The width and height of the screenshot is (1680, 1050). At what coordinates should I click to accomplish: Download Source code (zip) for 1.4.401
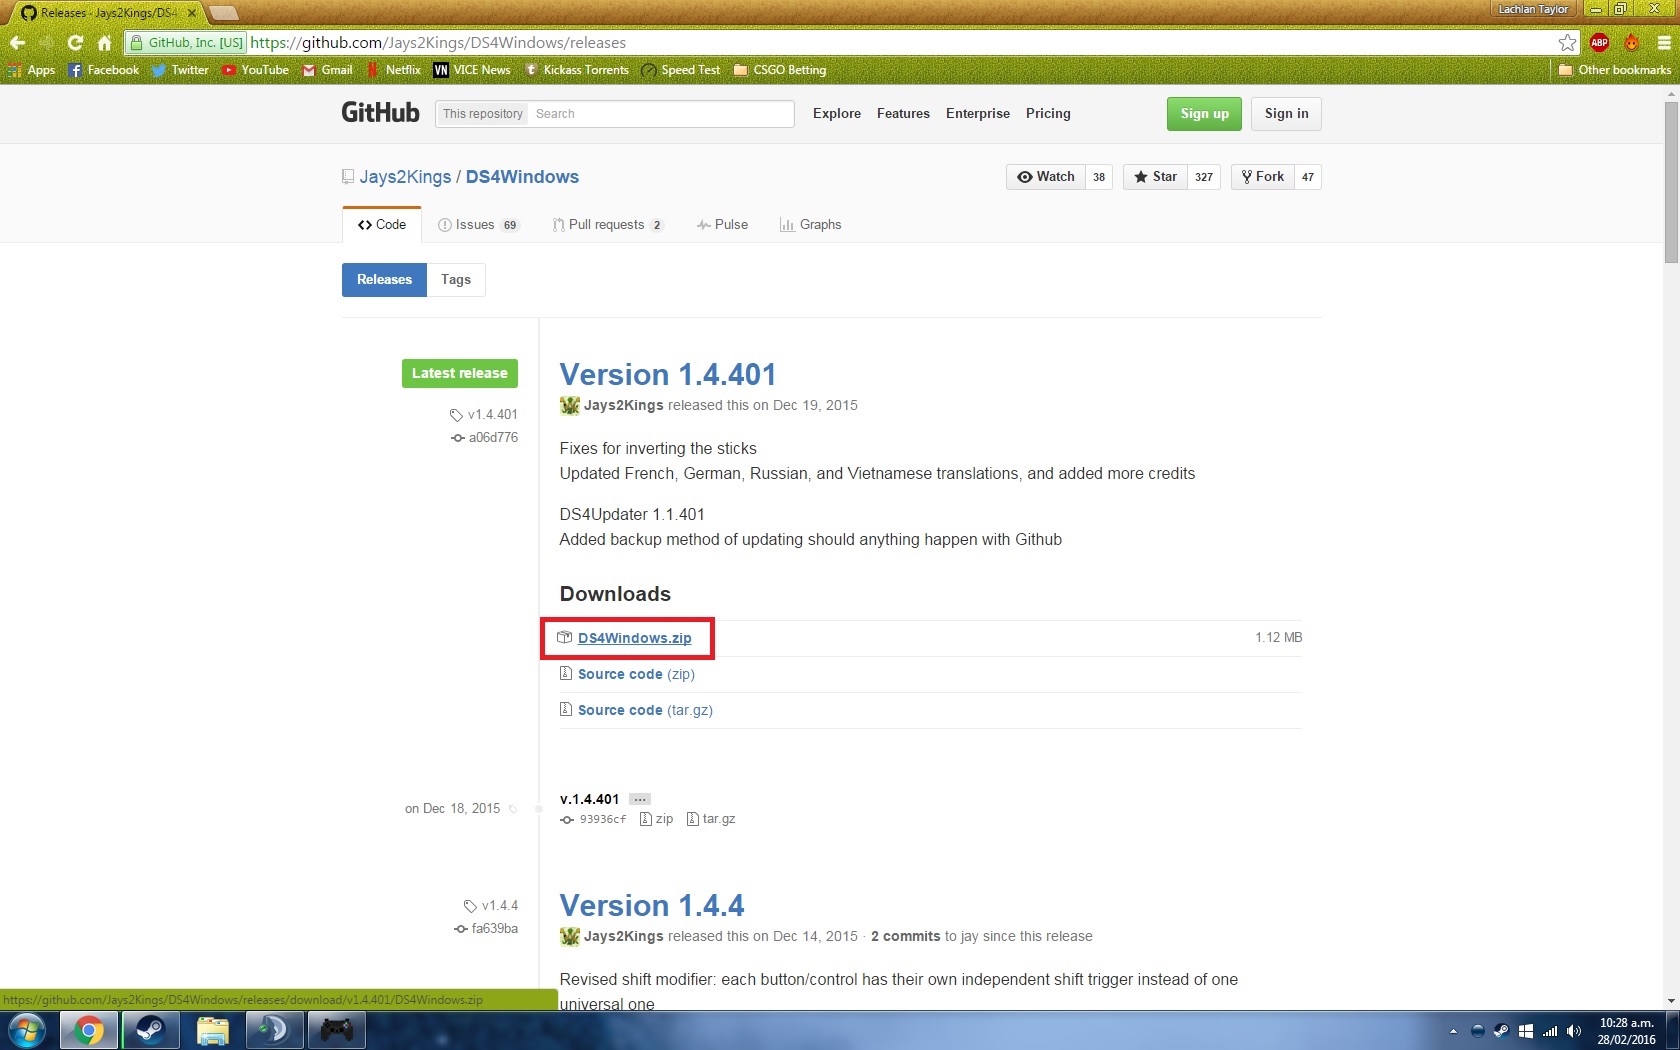click(x=636, y=674)
